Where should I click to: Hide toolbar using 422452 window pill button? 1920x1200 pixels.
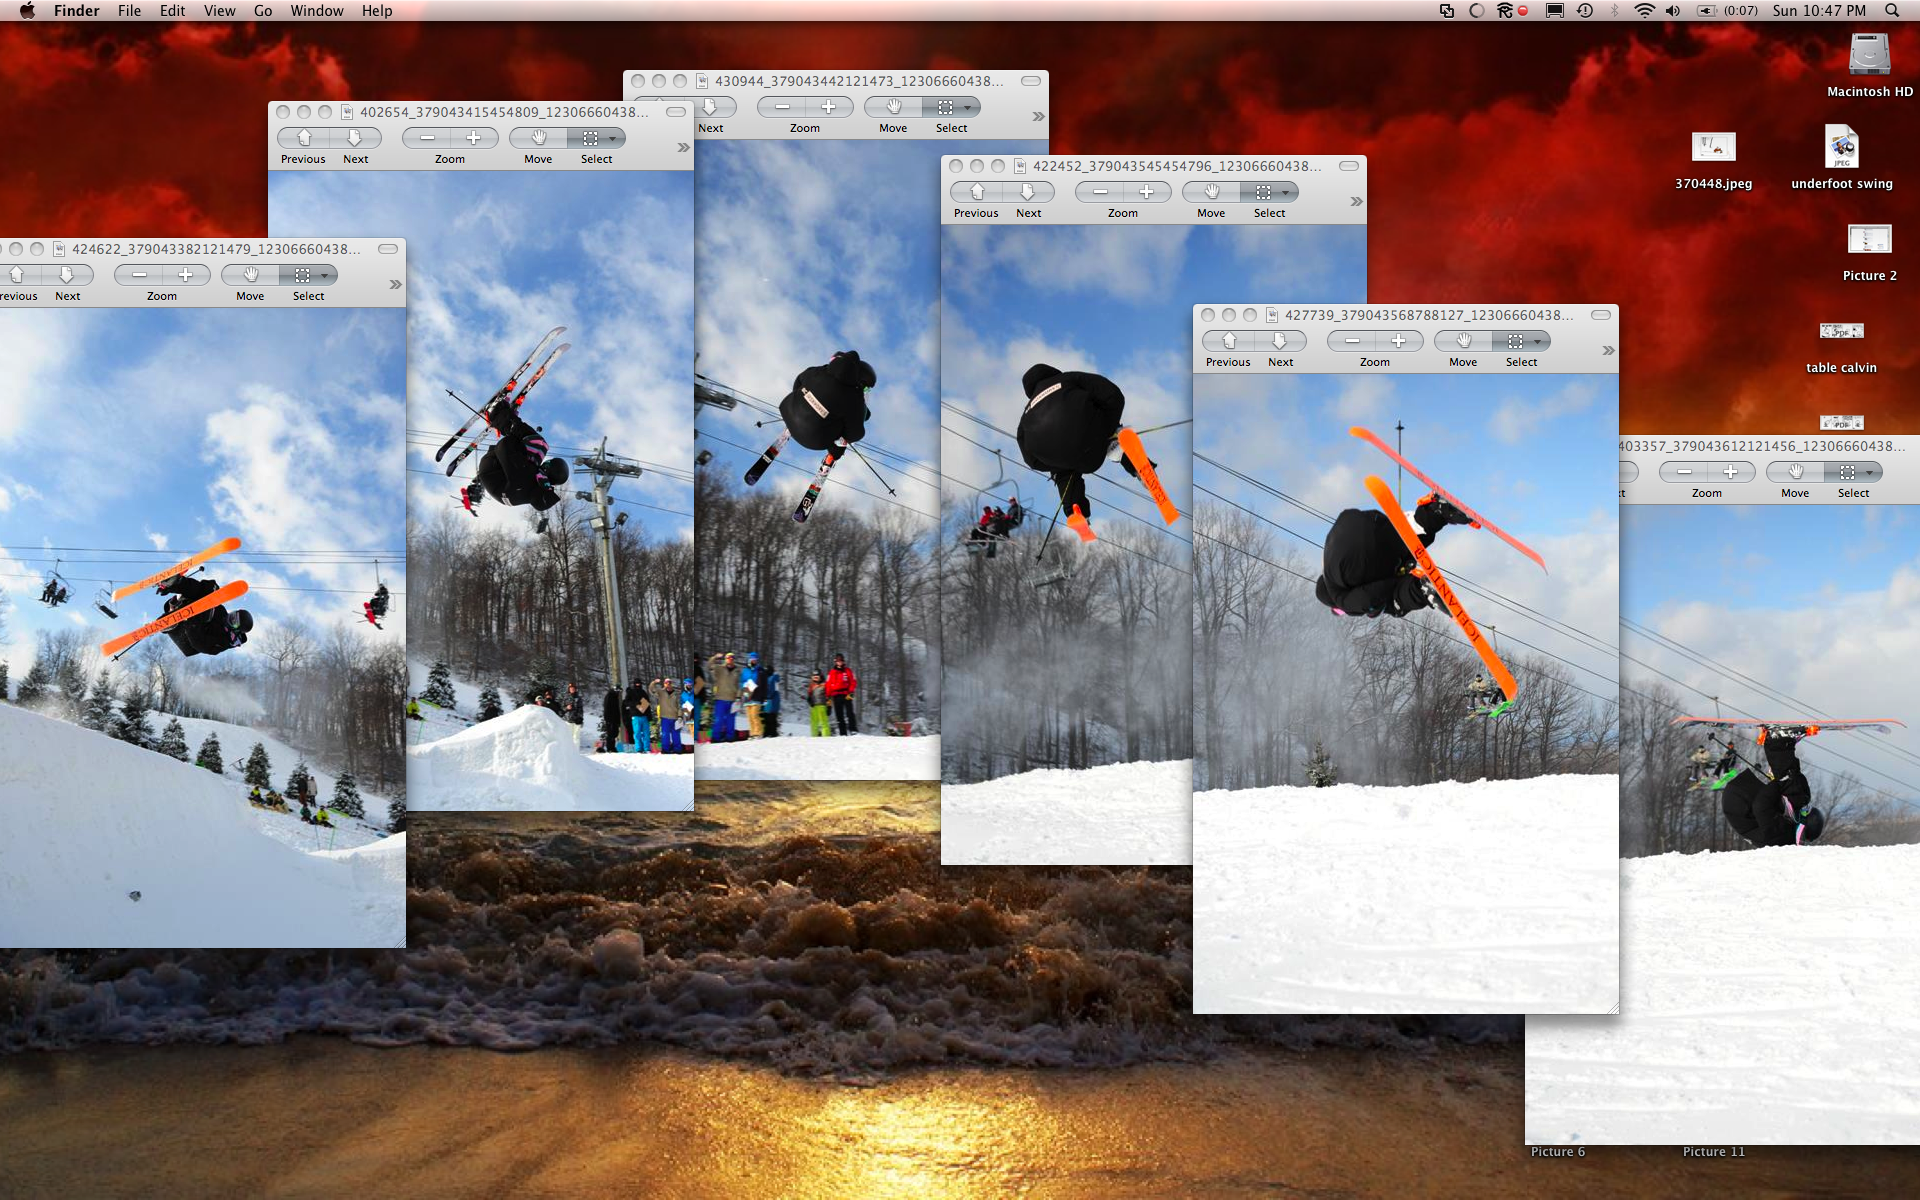click(x=1349, y=166)
